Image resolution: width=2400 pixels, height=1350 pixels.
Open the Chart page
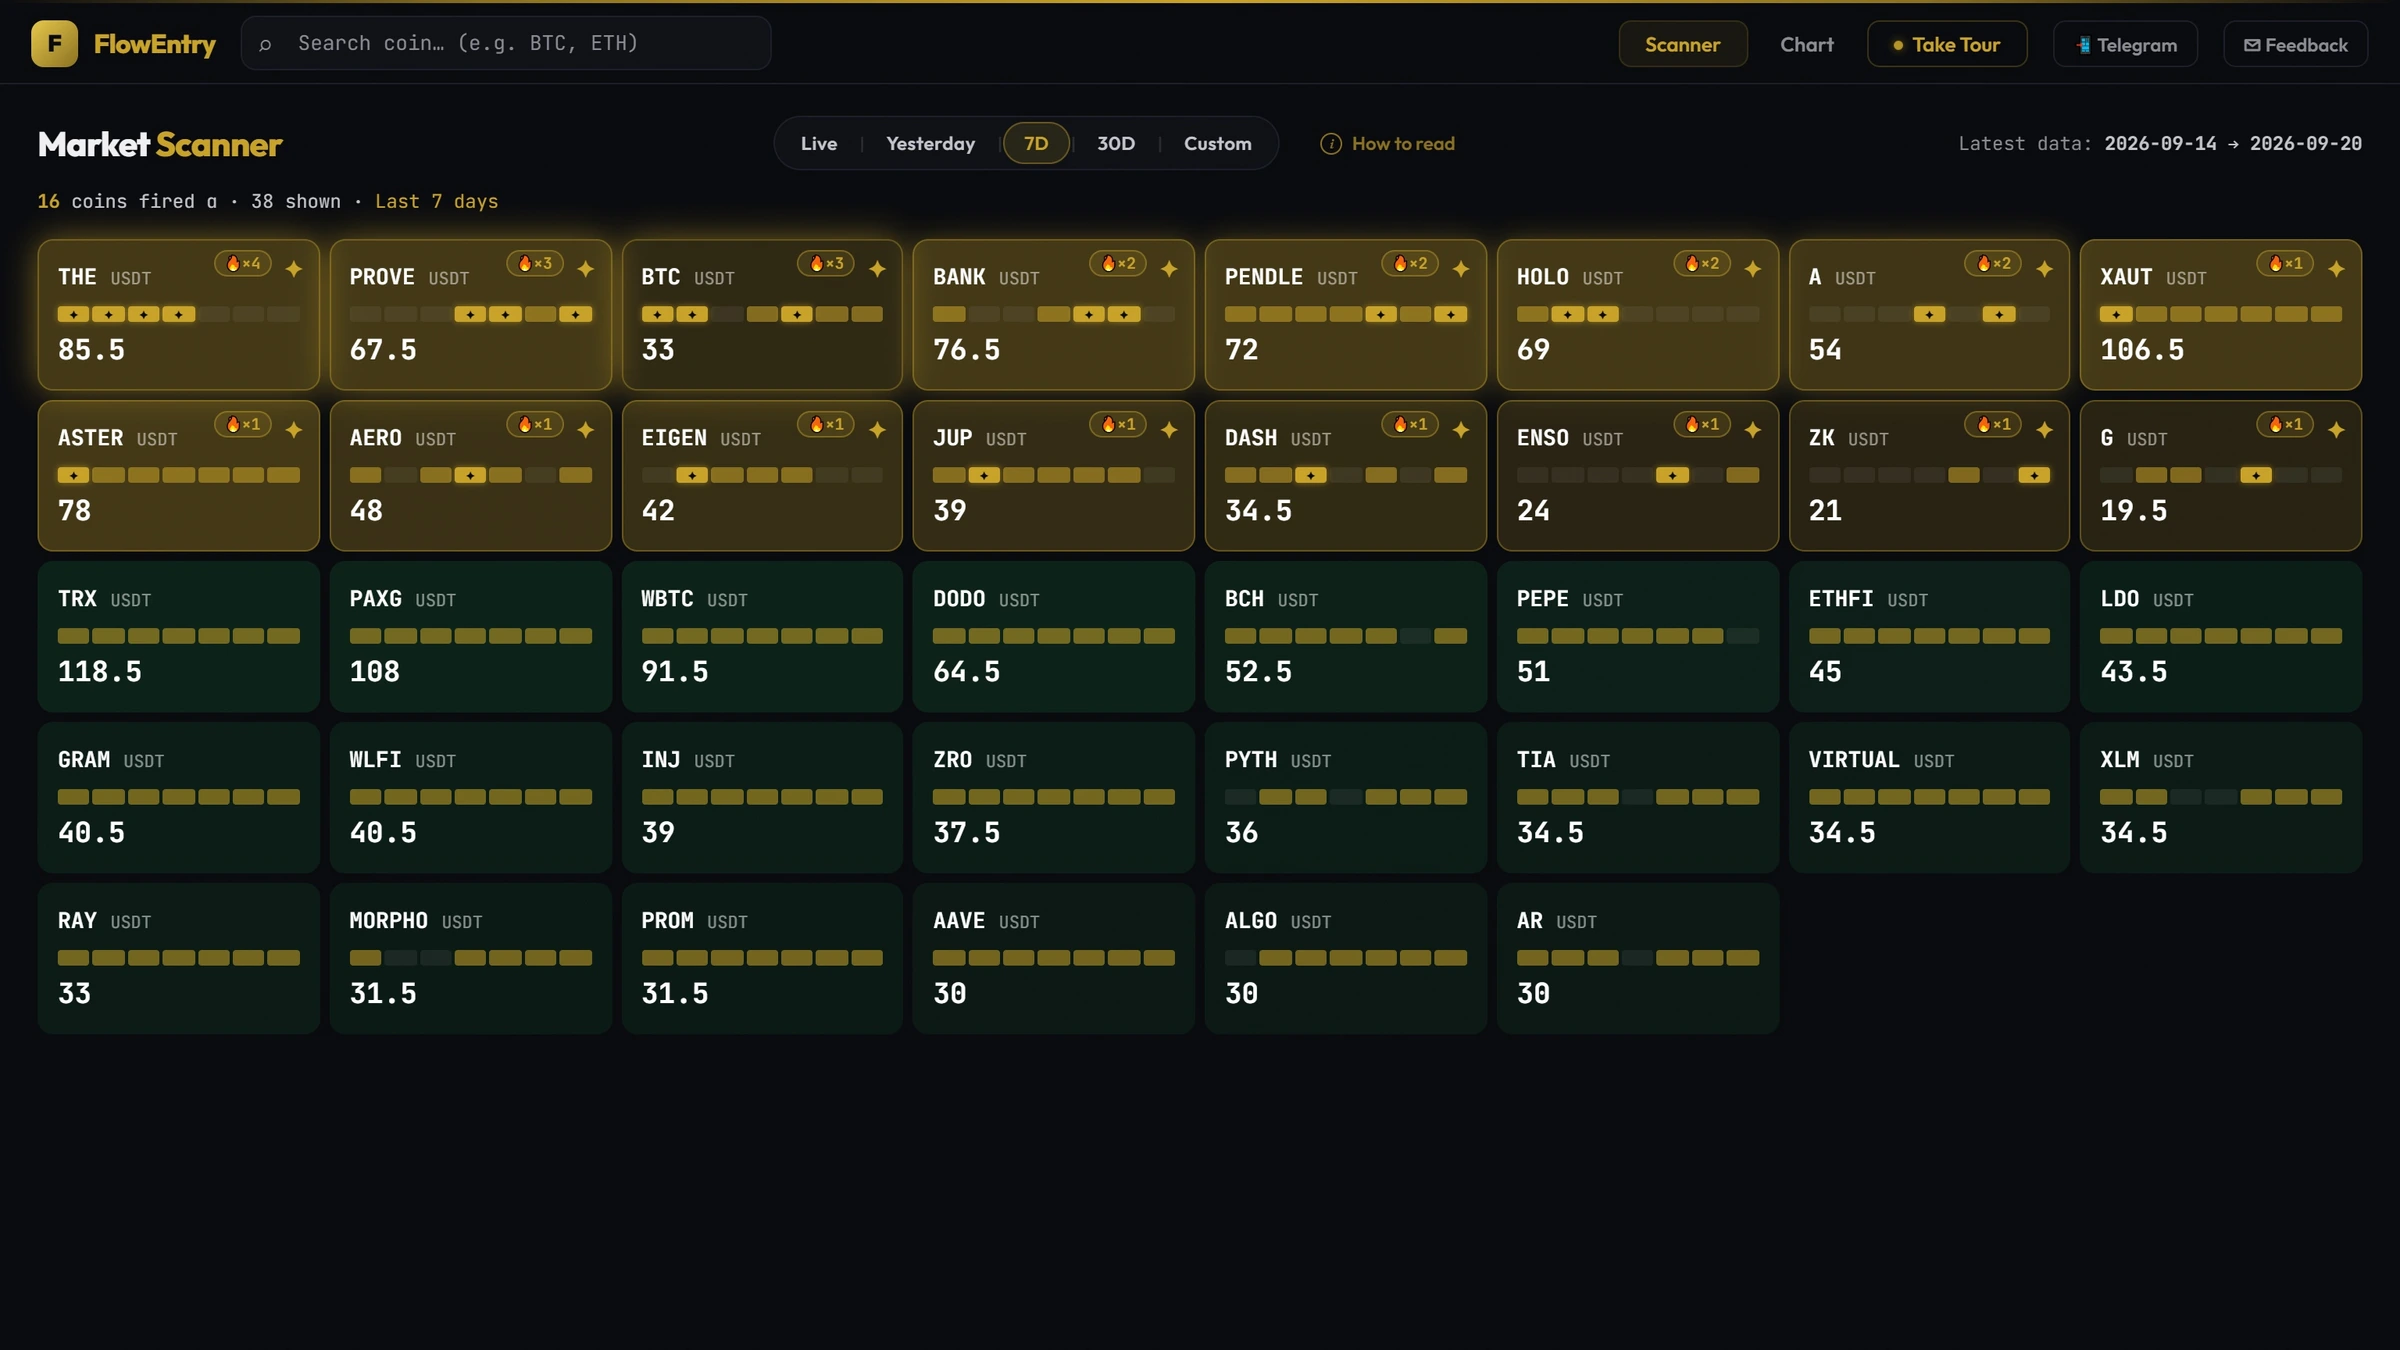(1807, 44)
